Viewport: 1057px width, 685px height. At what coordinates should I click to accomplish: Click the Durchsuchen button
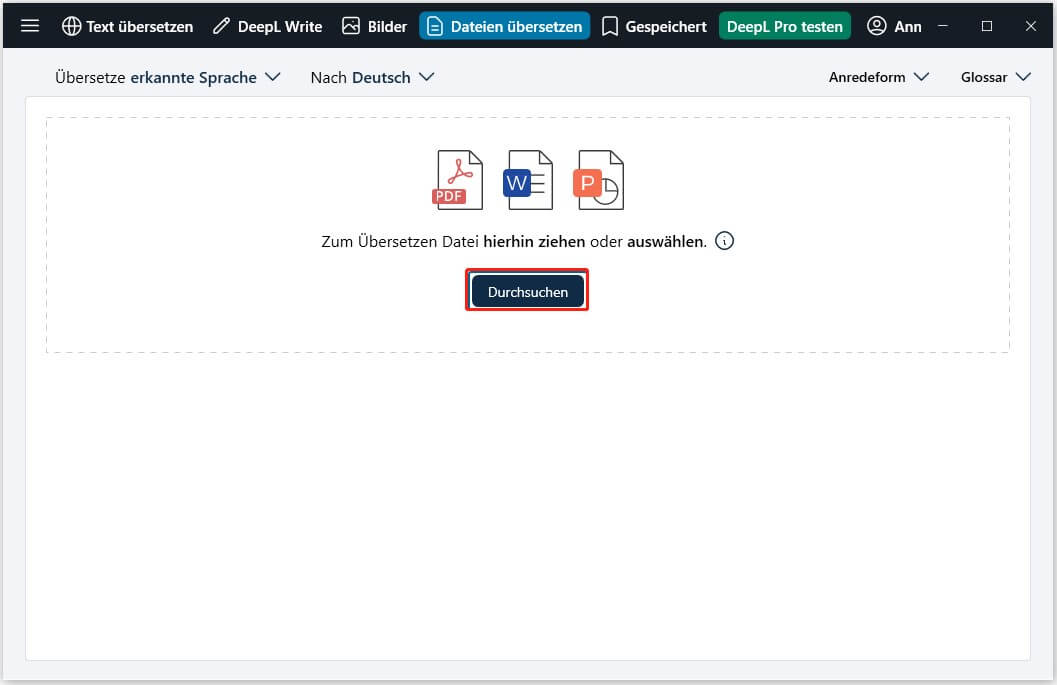[527, 291]
